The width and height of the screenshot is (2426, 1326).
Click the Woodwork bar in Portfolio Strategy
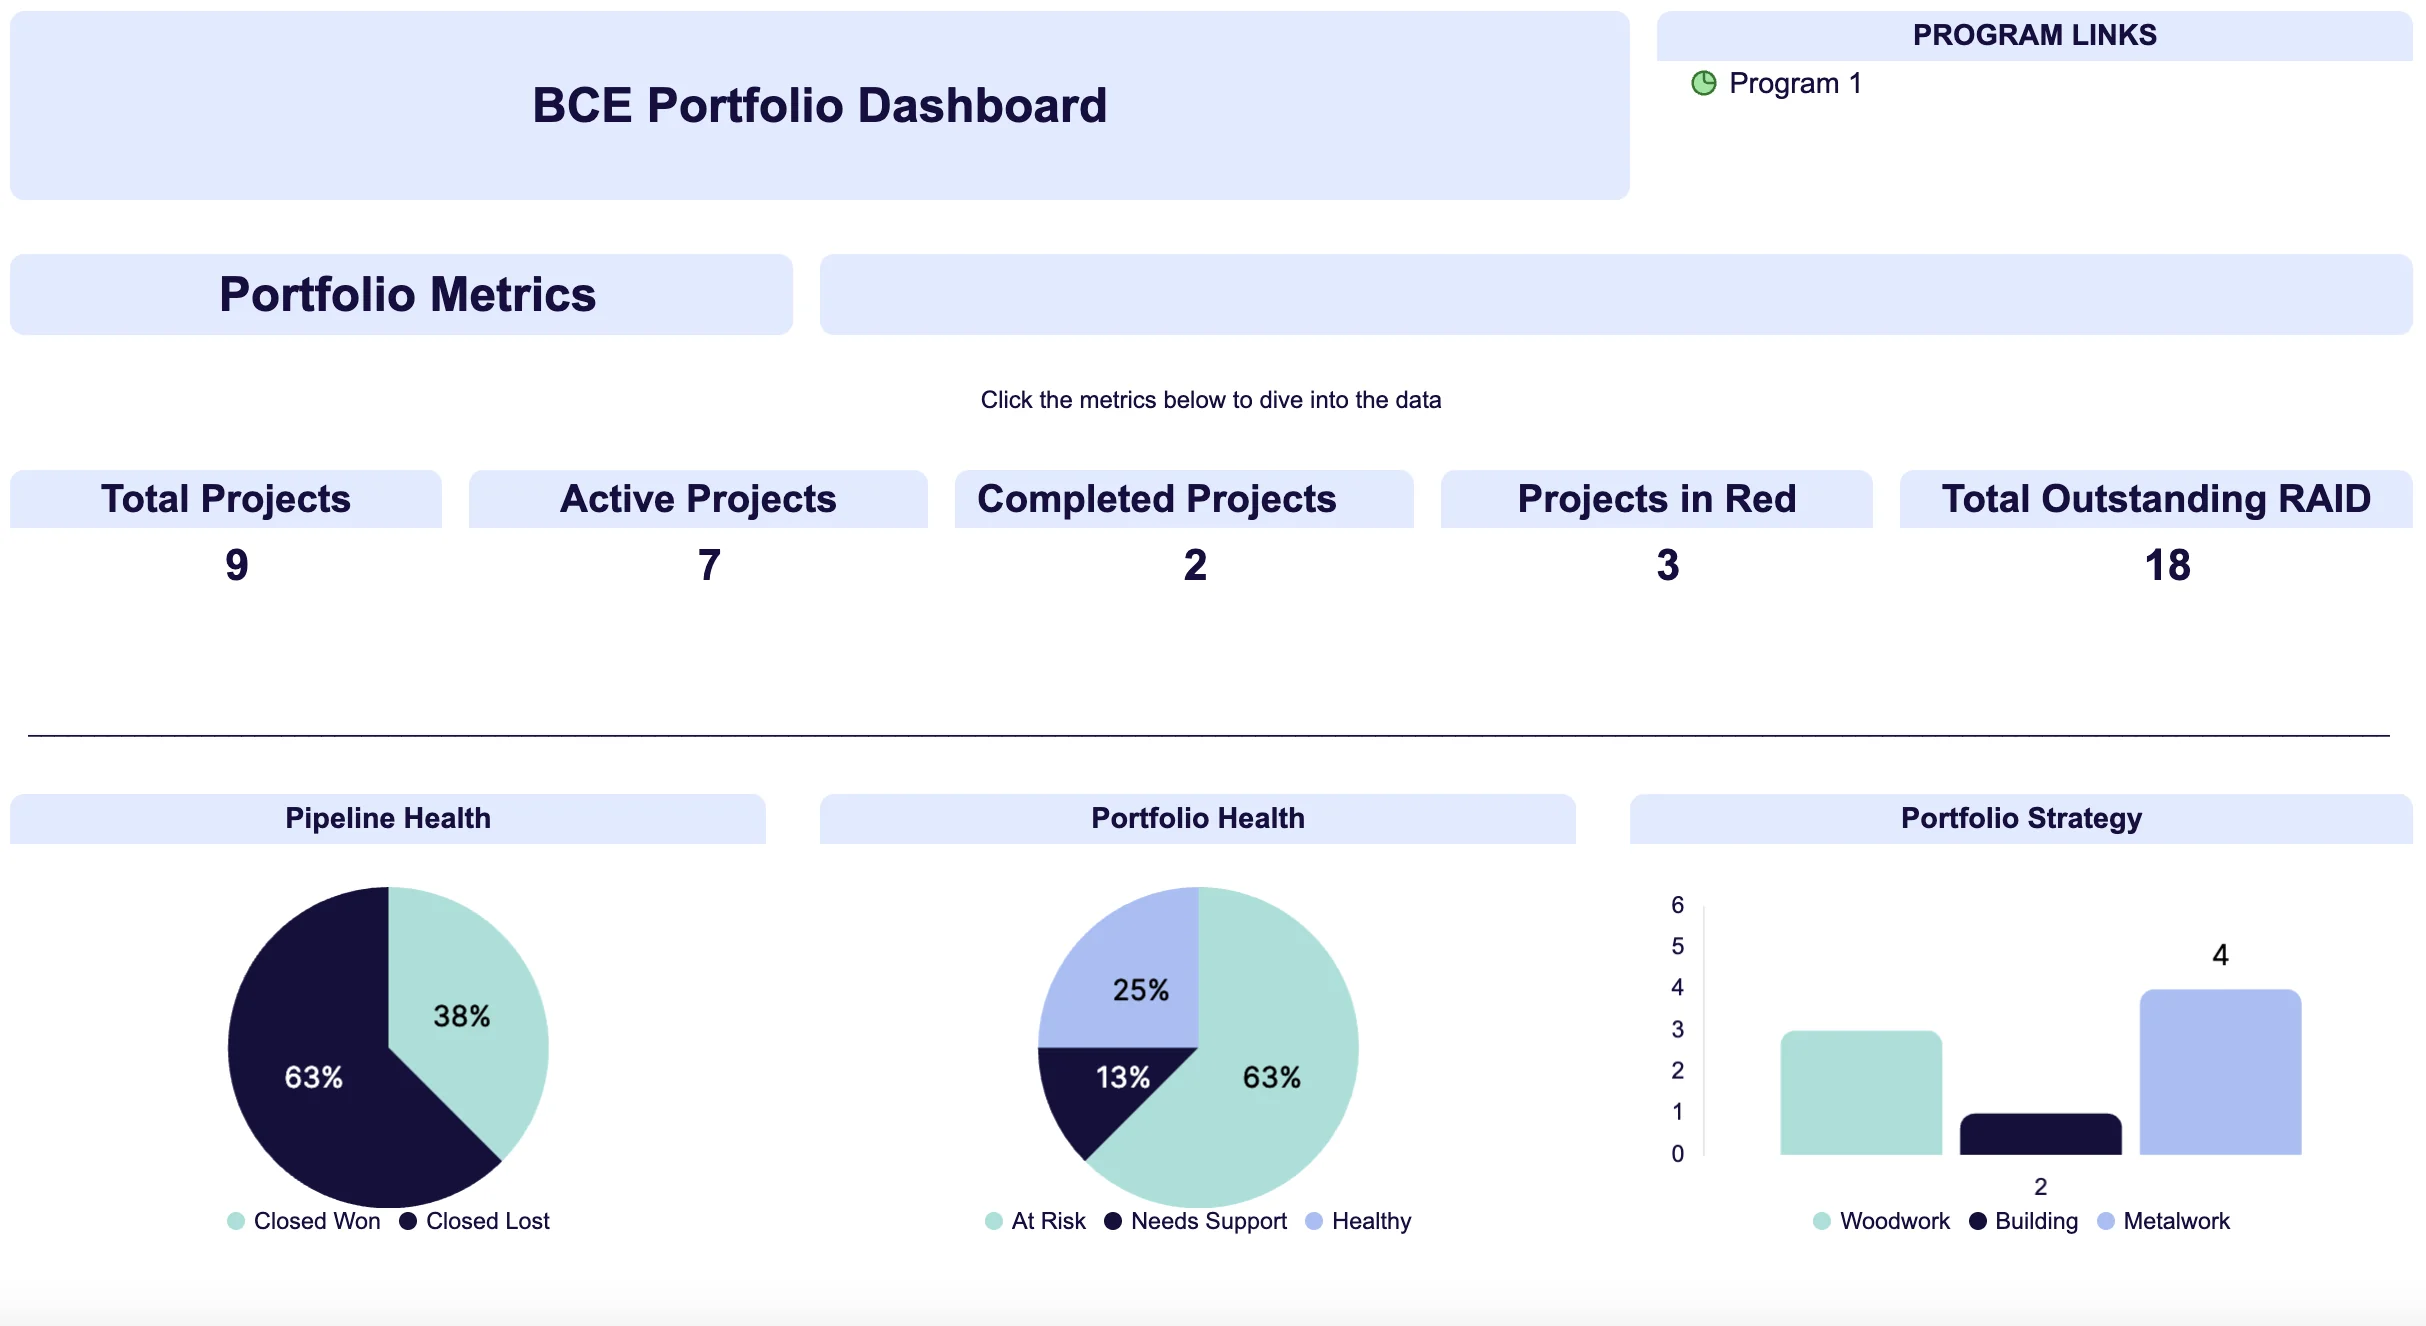(1861, 1093)
